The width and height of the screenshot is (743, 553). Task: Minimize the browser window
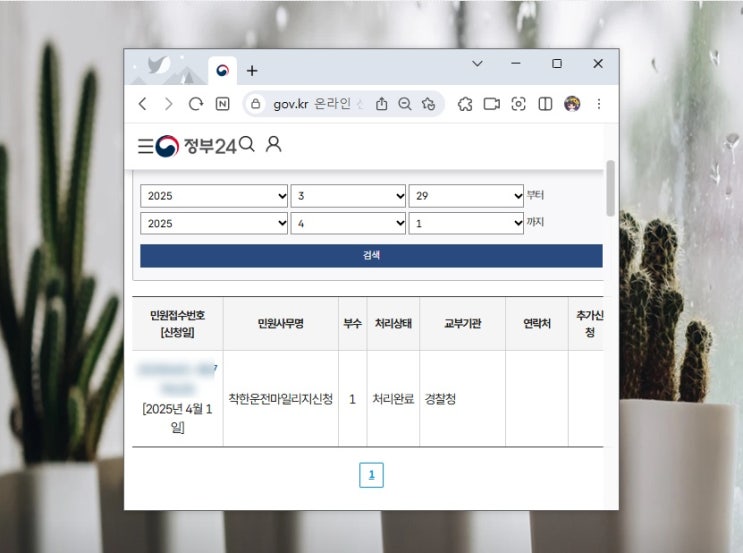516,63
